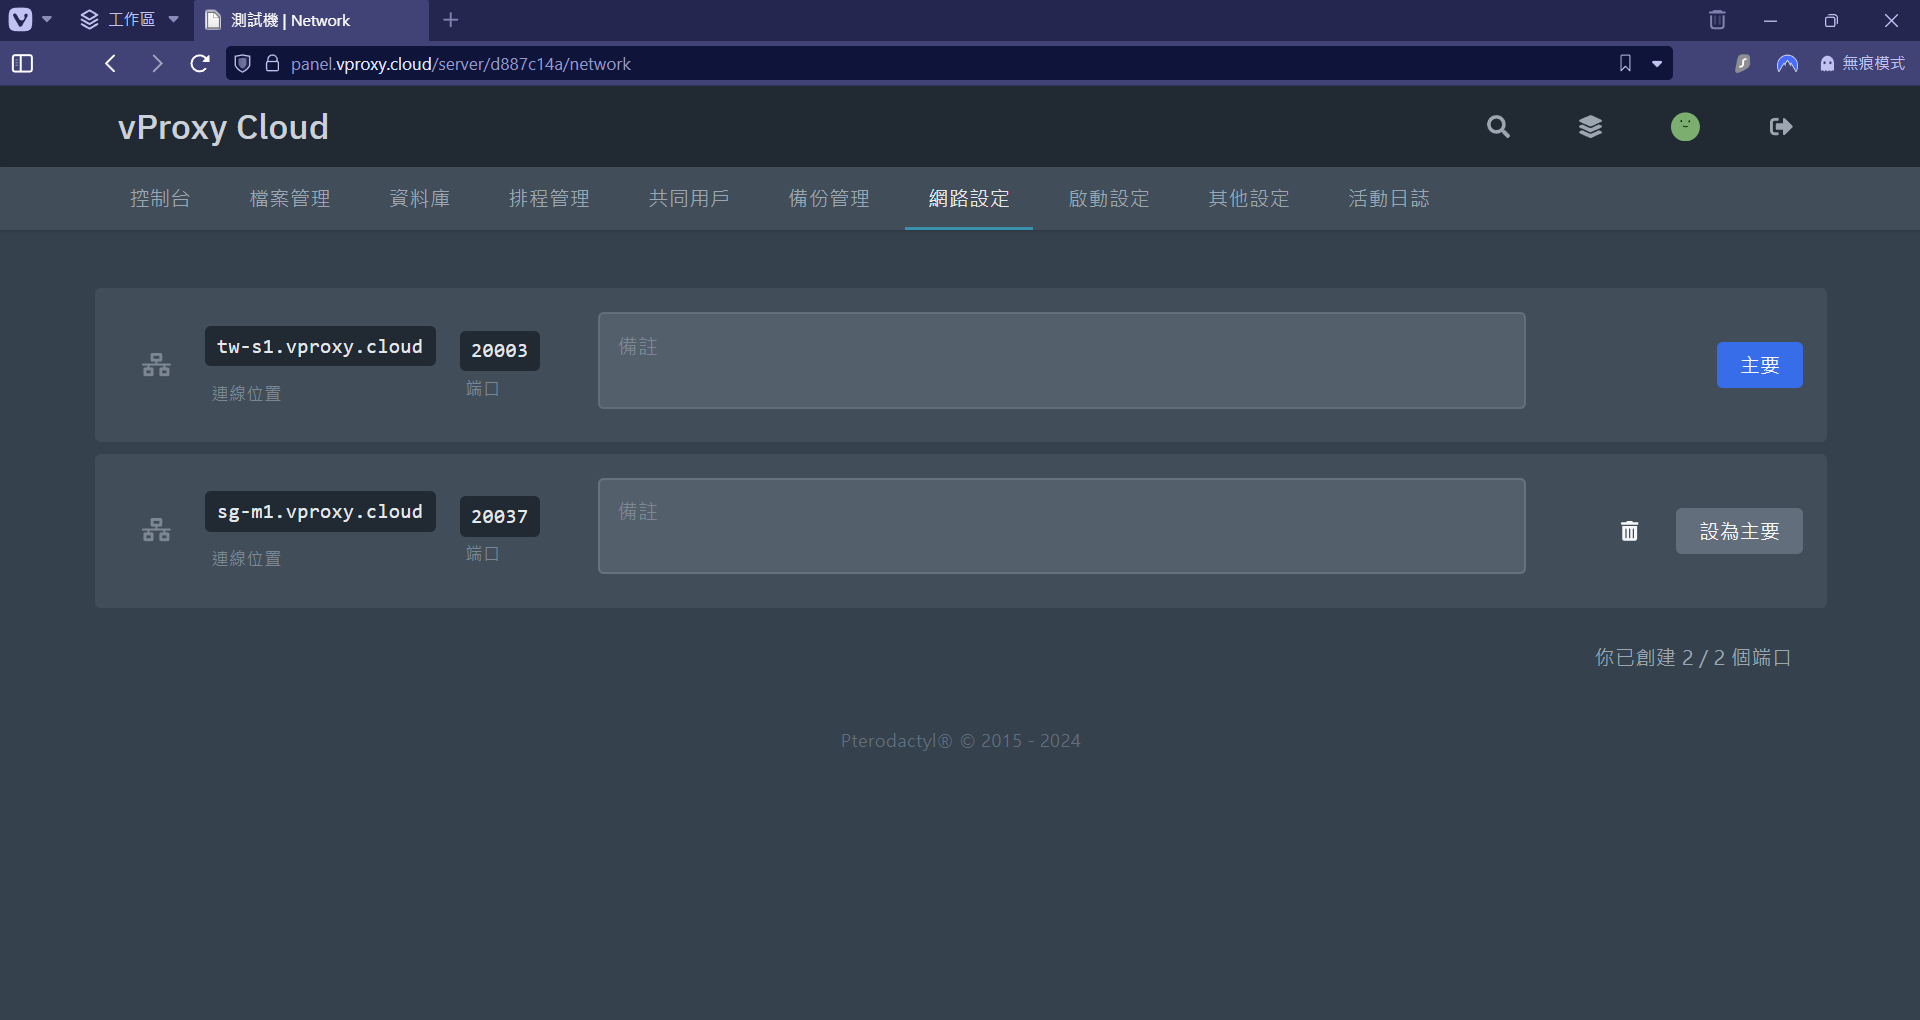Open the closed tabs trash icon
Image resolution: width=1920 pixels, height=1020 pixels.
(x=1717, y=20)
